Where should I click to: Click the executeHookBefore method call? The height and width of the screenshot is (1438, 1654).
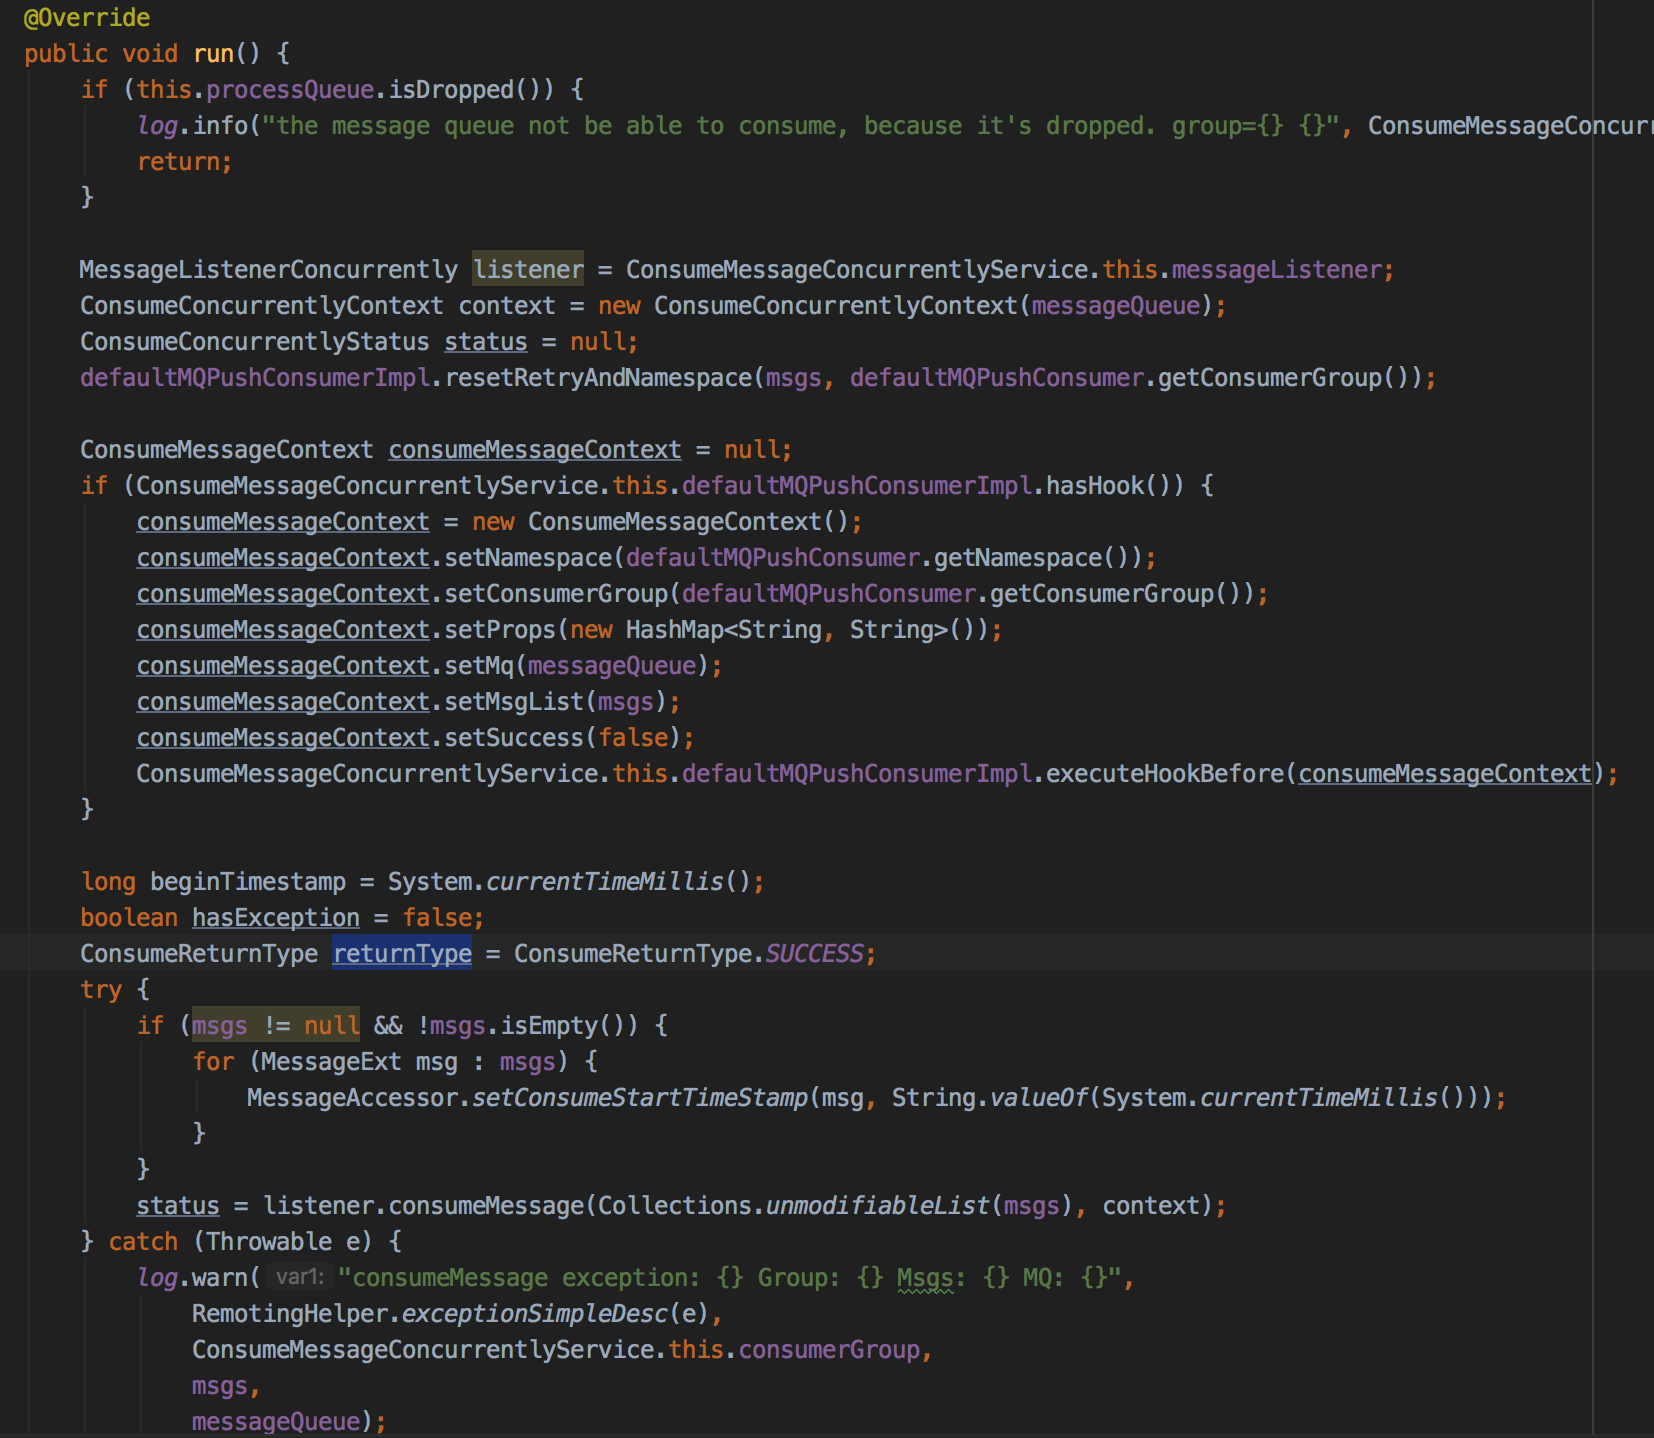tap(1164, 774)
